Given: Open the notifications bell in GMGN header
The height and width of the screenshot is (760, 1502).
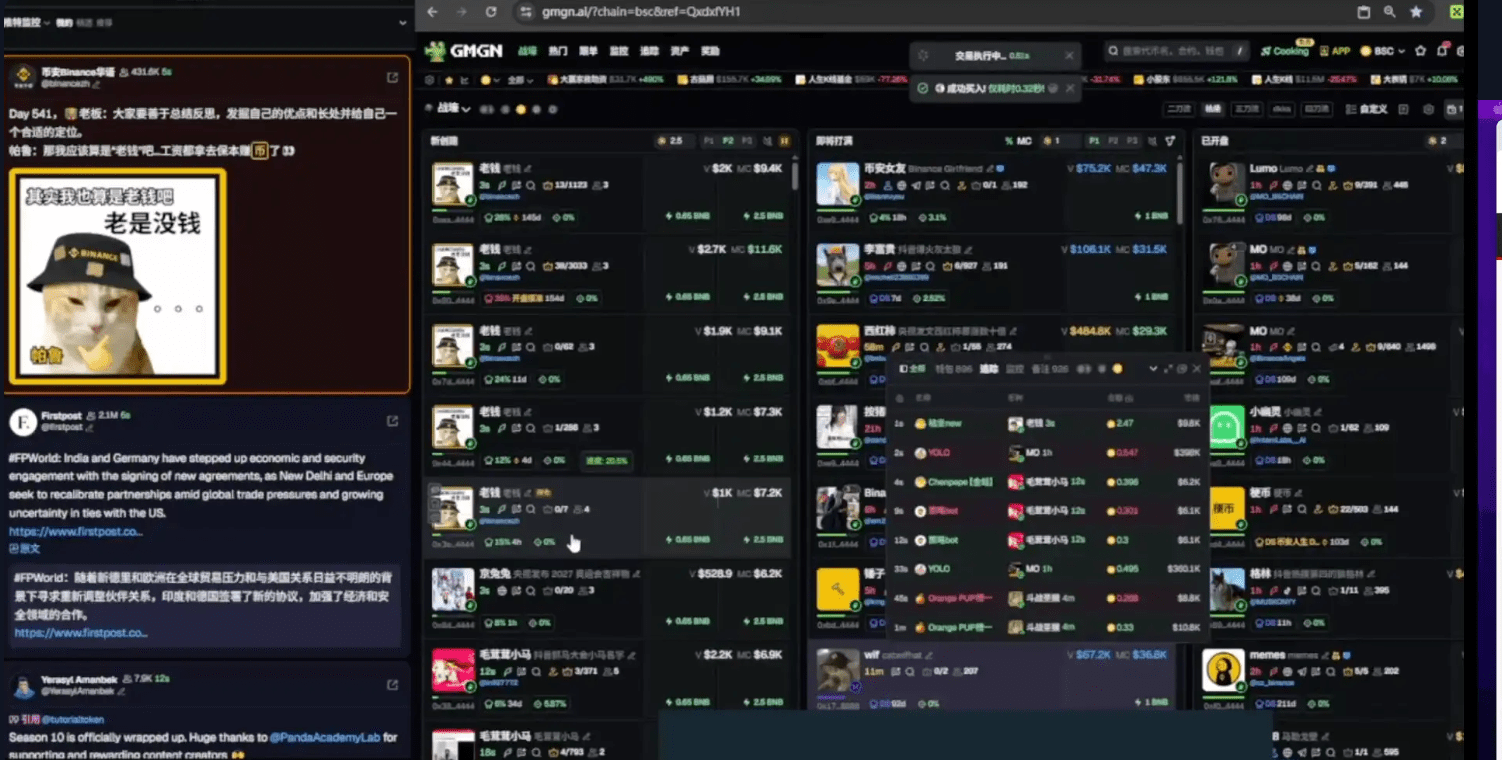Looking at the screenshot, I should [1442, 51].
